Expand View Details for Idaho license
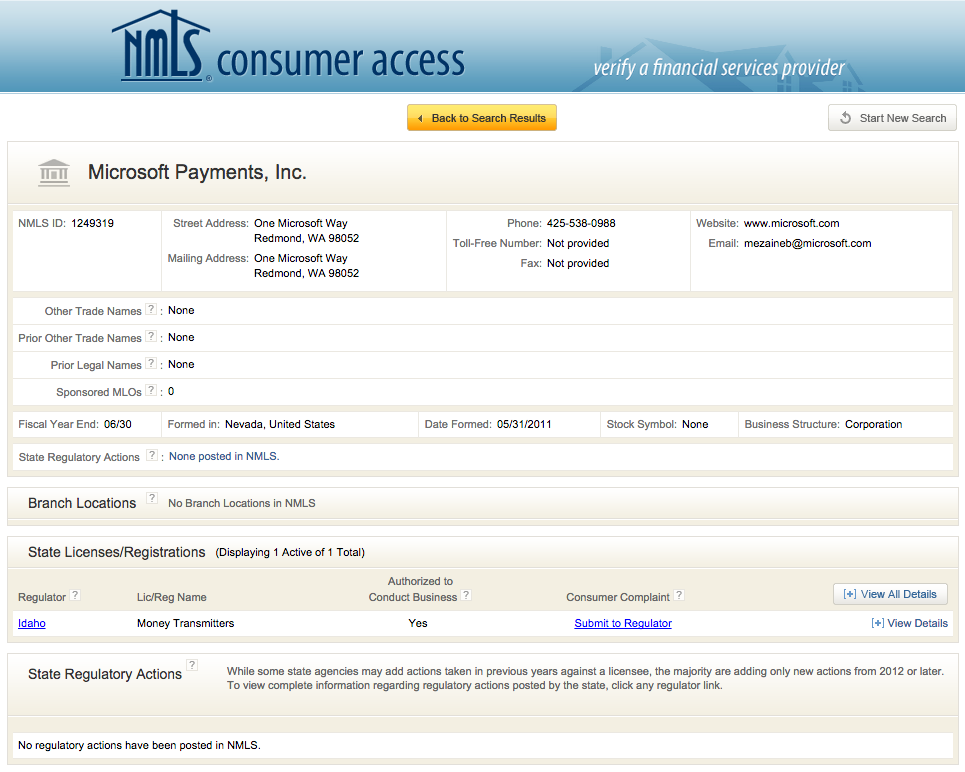This screenshot has height=772, width=965. pyautogui.click(x=909, y=623)
